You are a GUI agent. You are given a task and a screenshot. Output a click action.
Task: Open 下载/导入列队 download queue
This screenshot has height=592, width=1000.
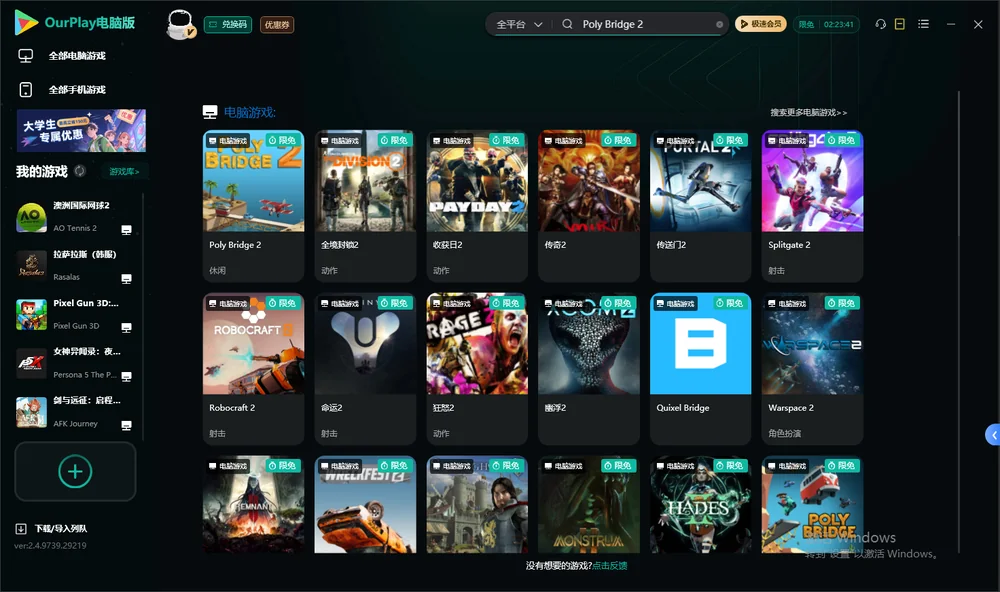coord(52,529)
